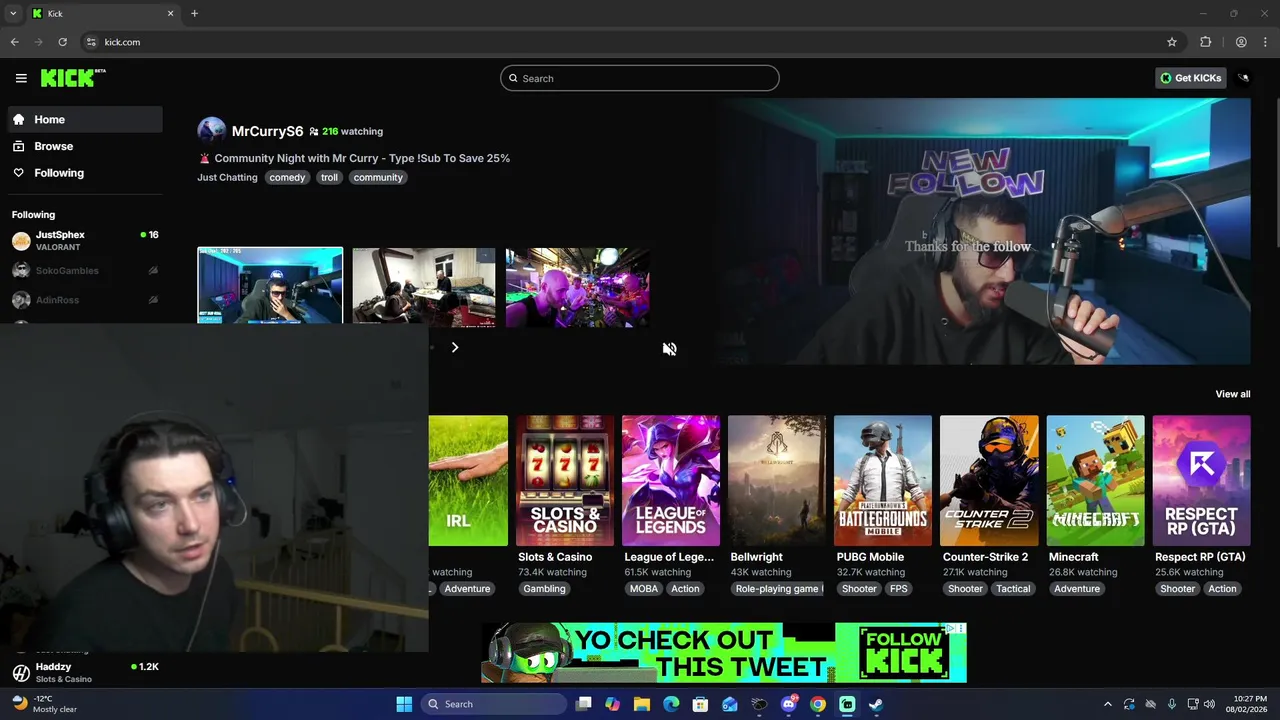The image size is (1280, 720).
Task: Select the troll tag
Action: 329,177
